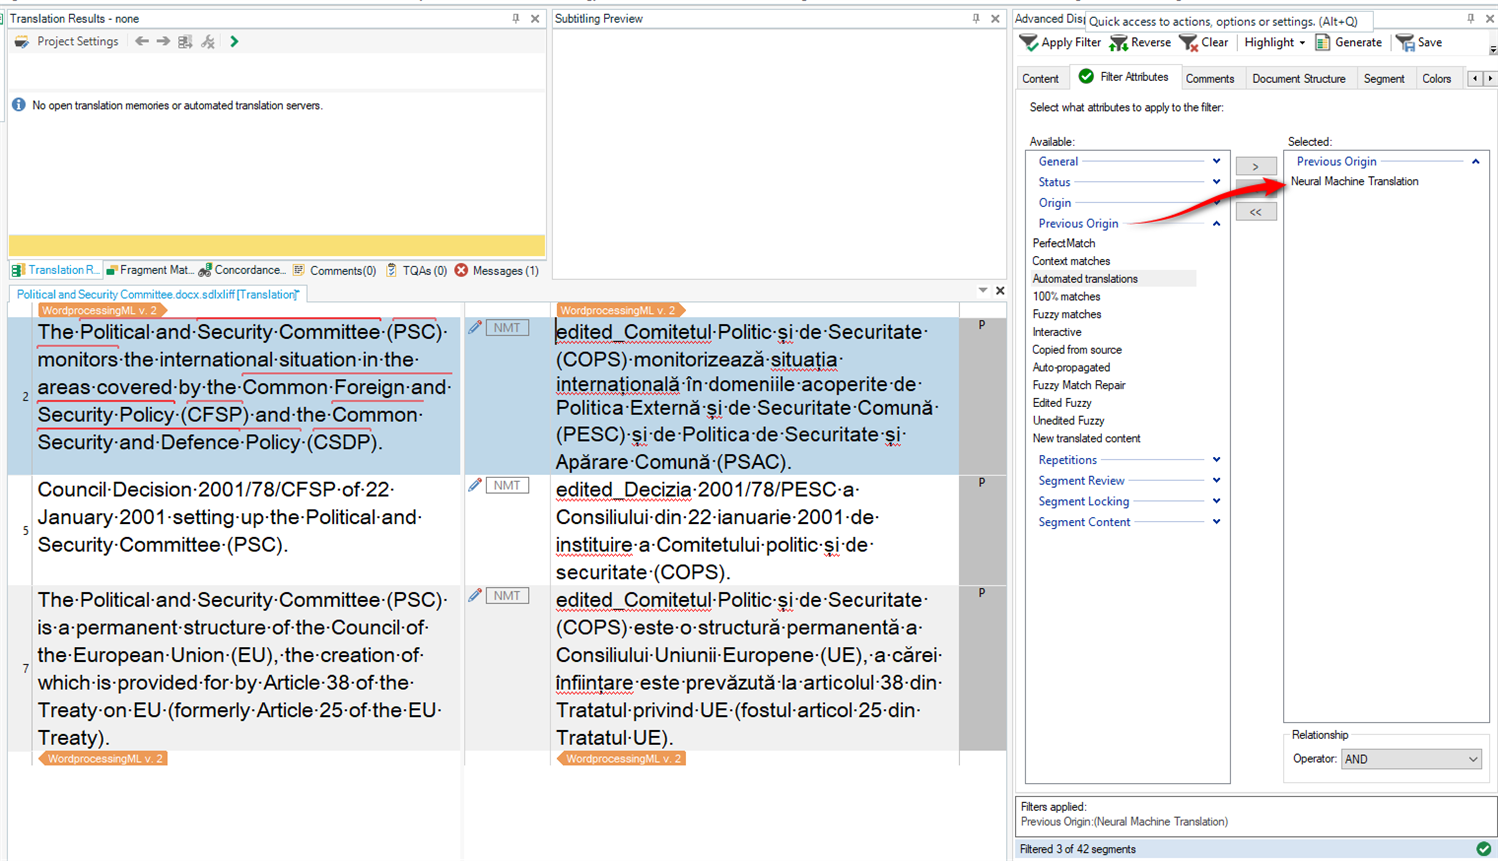Select Fuzzy matches attribute
The image size is (1498, 861).
point(1065,314)
